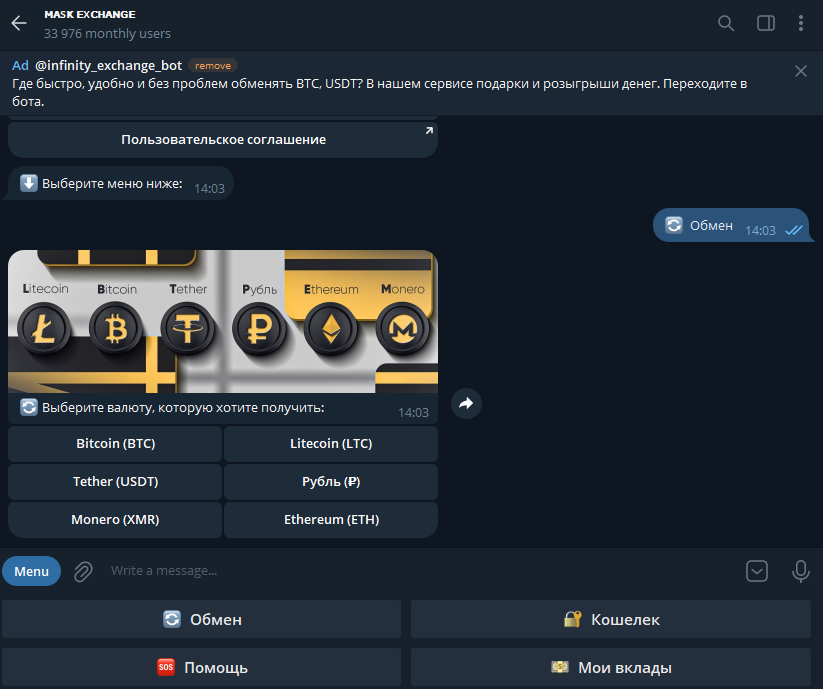Screen dimensions: 823x689
Task: Click the MASK EXCHANGE chat title
Action: [90, 15]
